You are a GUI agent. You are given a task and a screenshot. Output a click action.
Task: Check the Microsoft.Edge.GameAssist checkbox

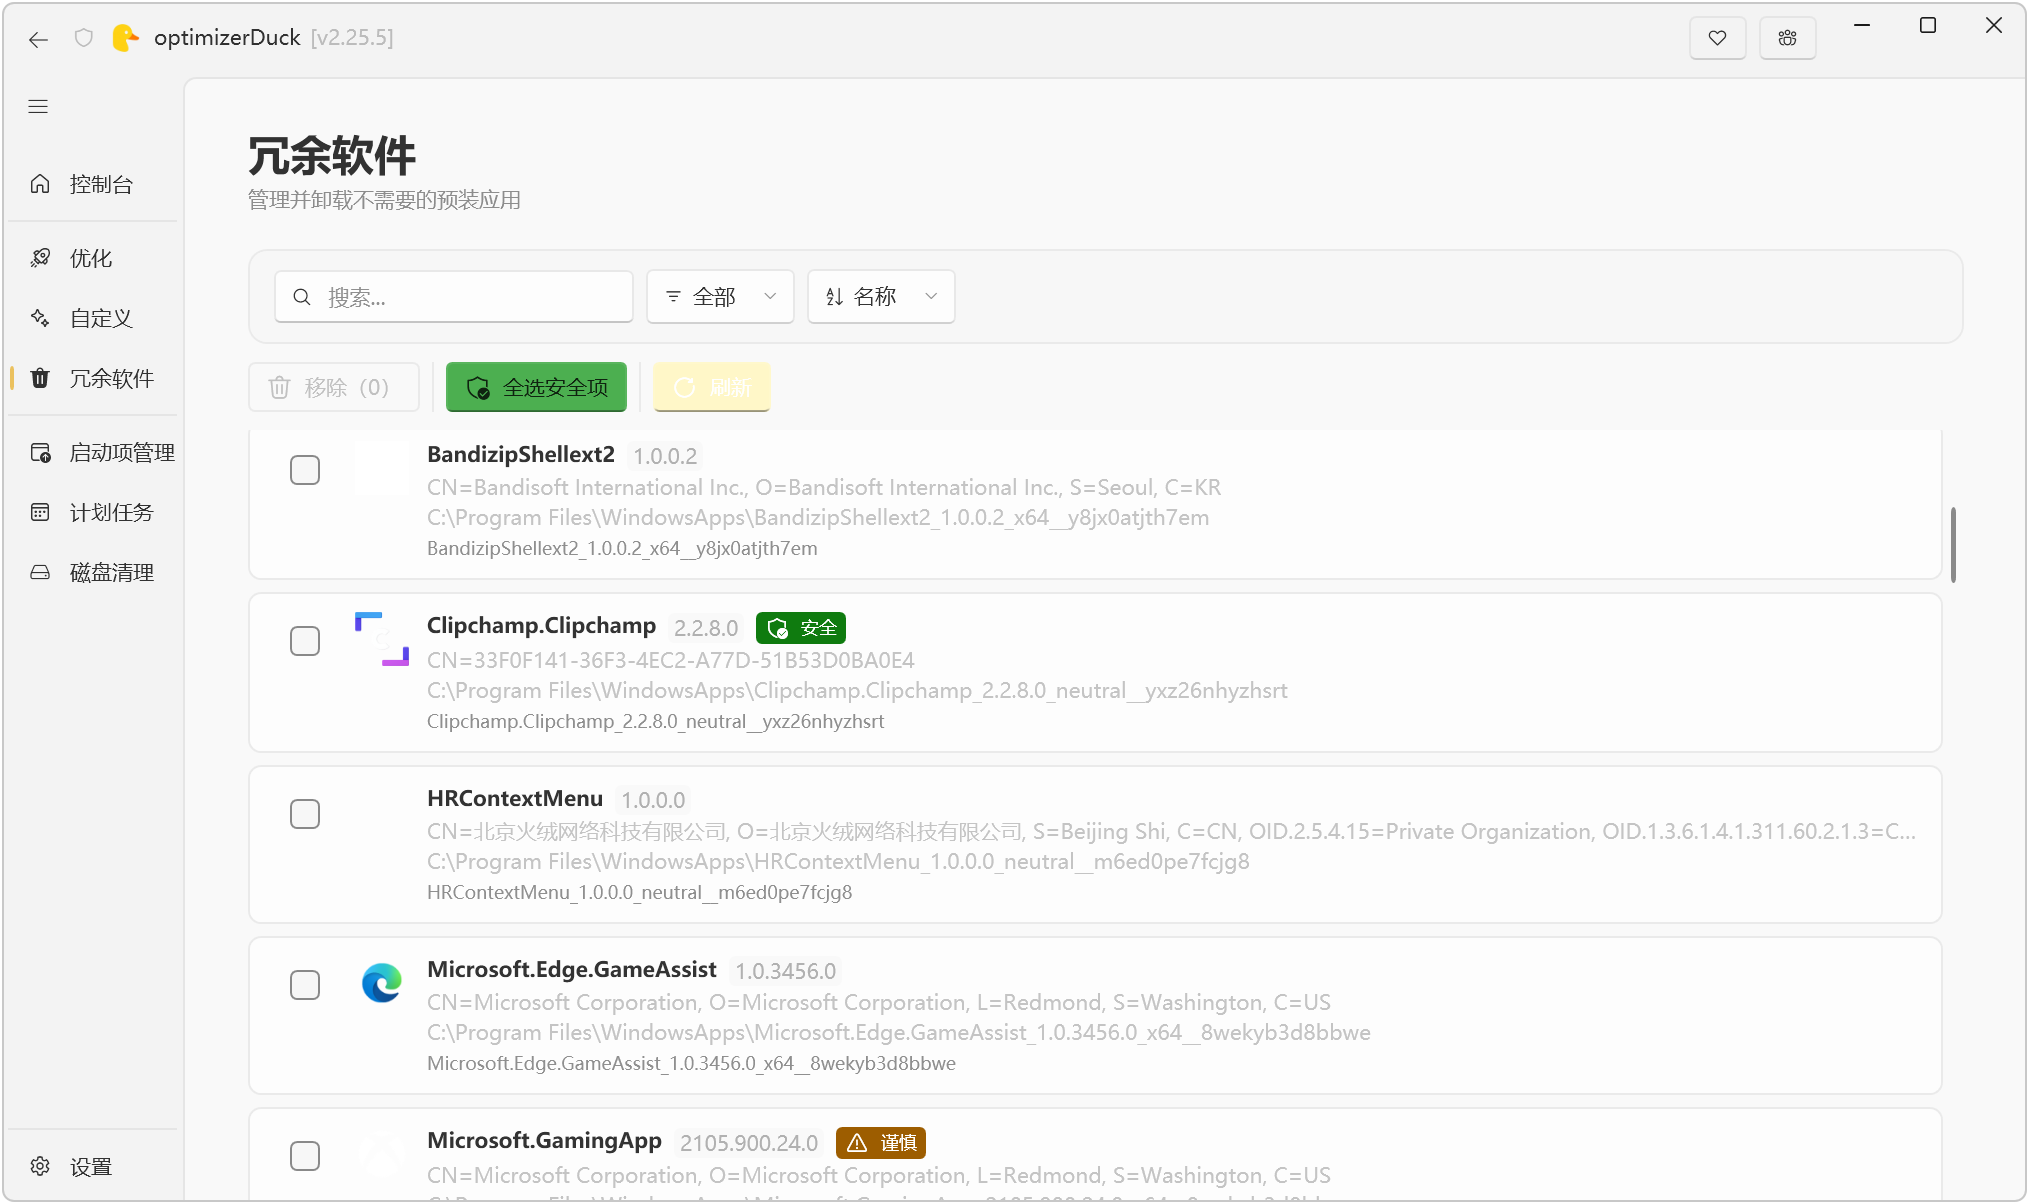coord(305,985)
